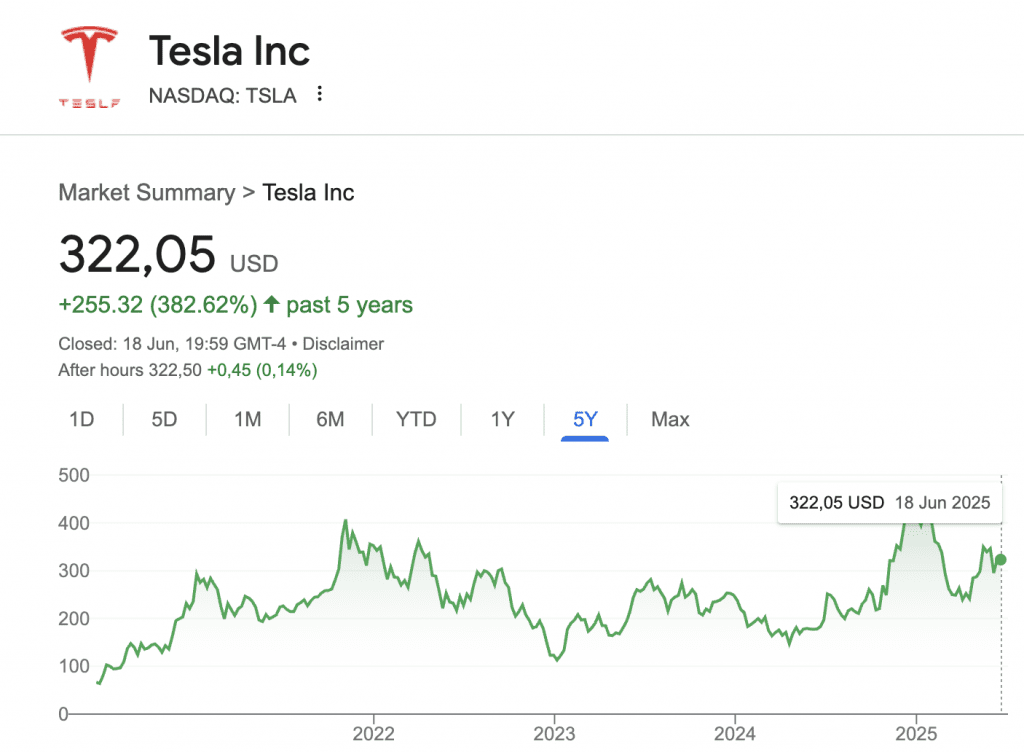Open the three-dot options menu
This screenshot has height=752, width=1024.
(x=320, y=95)
